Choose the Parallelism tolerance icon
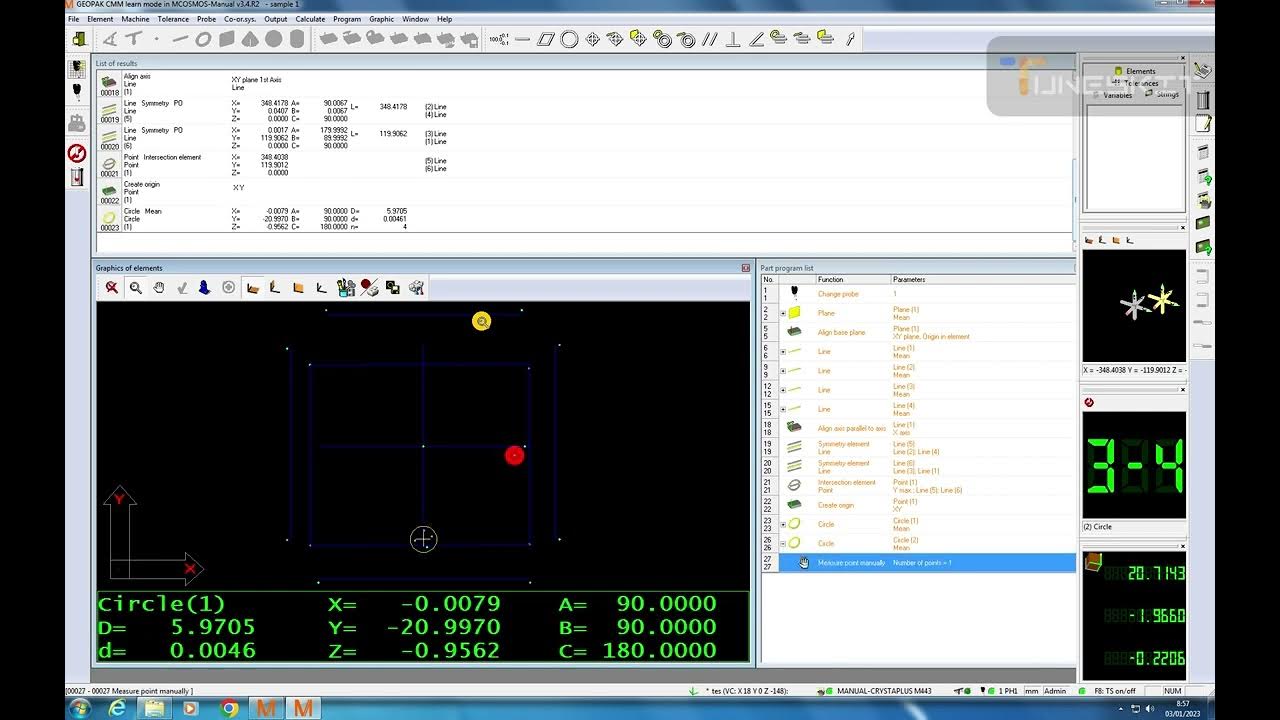This screenshot has width=1280, height=720. click(710, 39)
